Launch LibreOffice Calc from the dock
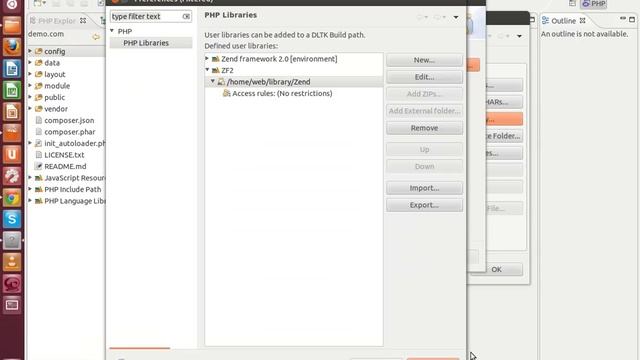 click(x=12, y=90)
